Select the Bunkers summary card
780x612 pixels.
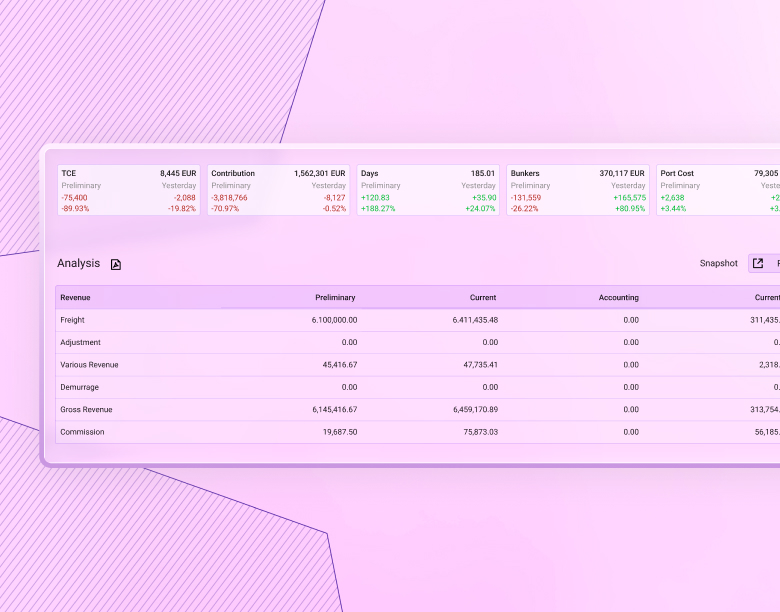point(578,190)
